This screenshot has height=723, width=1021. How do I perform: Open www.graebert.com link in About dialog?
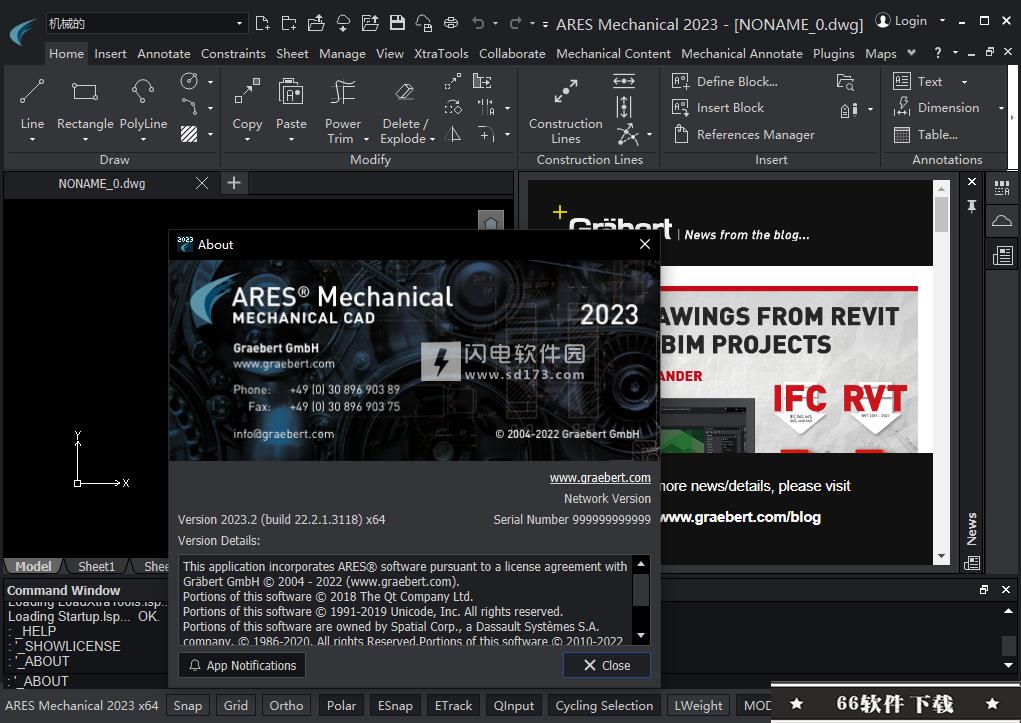(600, 477)
